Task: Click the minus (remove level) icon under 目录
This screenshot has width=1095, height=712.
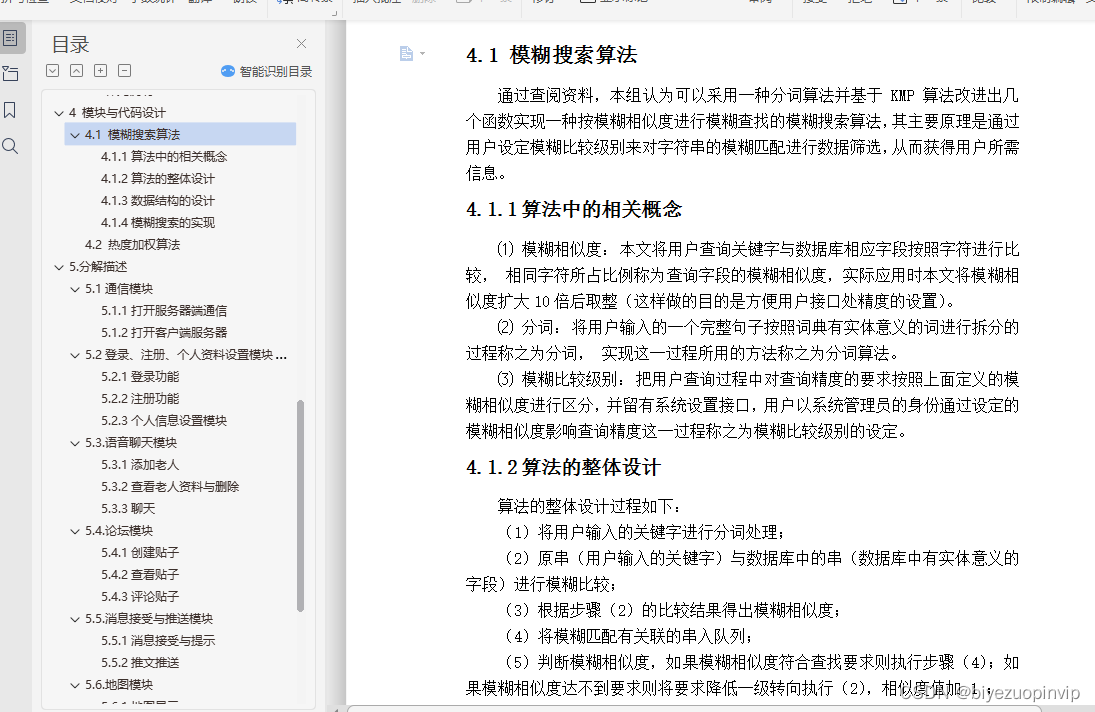Action: coord(124,71)
